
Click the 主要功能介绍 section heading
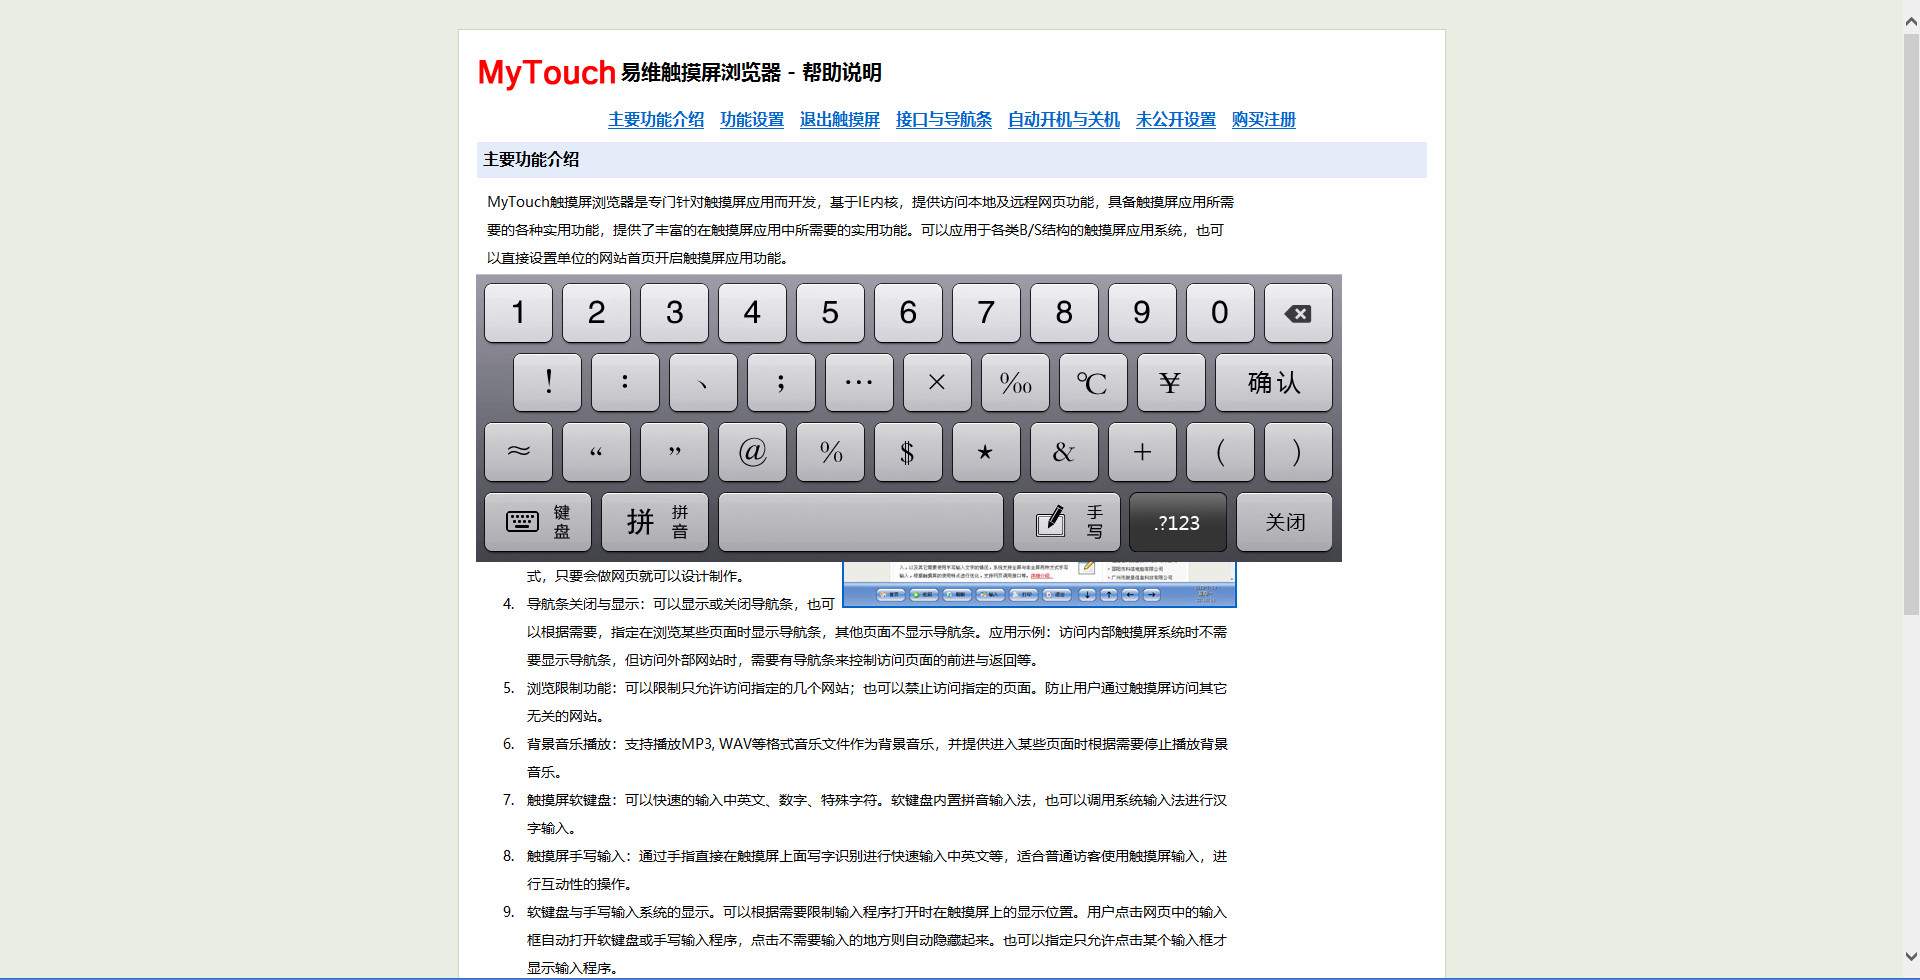tap(531, 160)
